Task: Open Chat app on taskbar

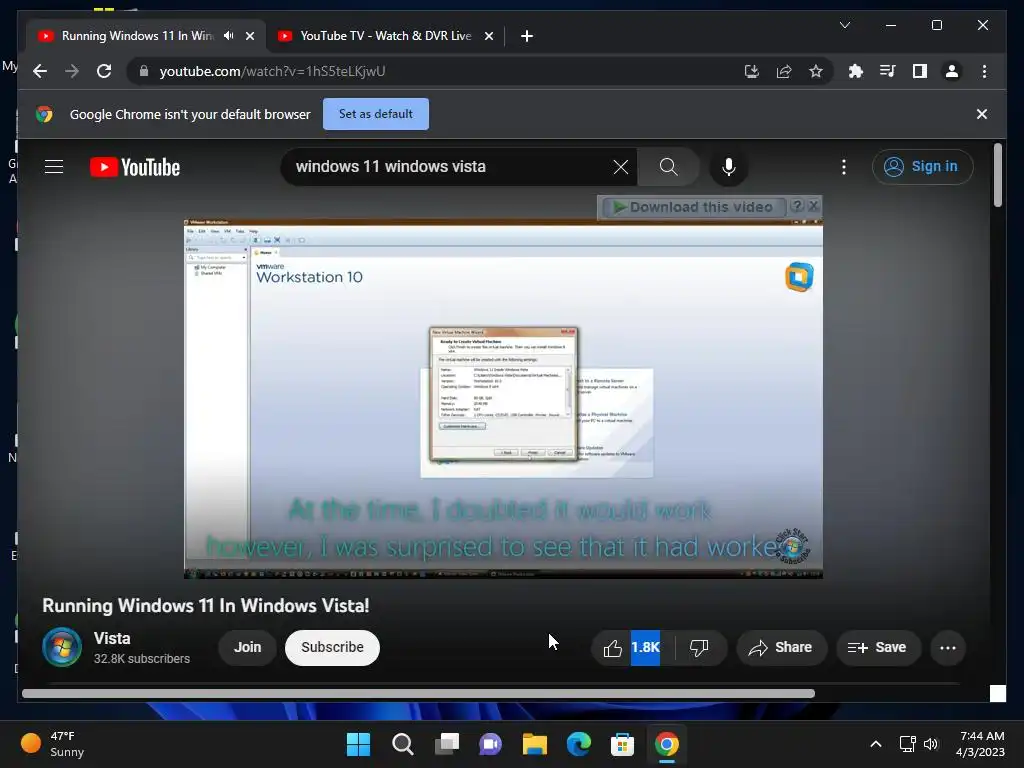Action: click(490, 744)
